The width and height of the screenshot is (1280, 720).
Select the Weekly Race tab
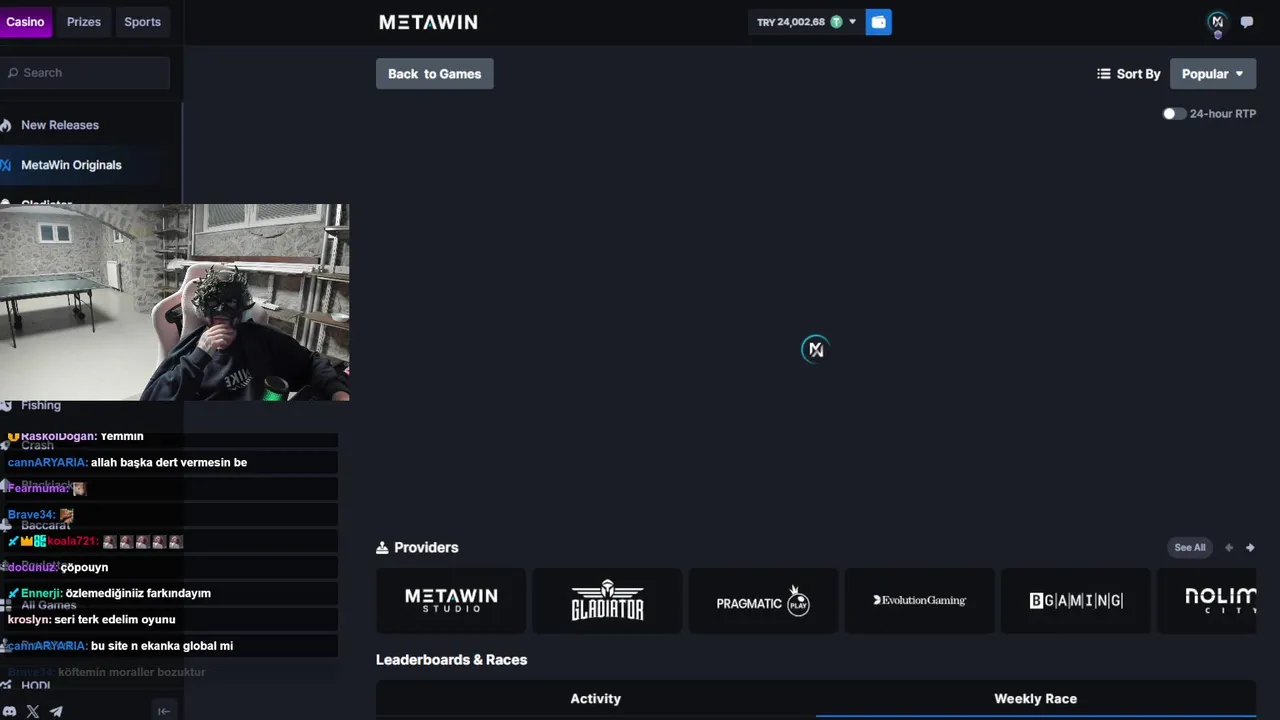click(1036, 699)
